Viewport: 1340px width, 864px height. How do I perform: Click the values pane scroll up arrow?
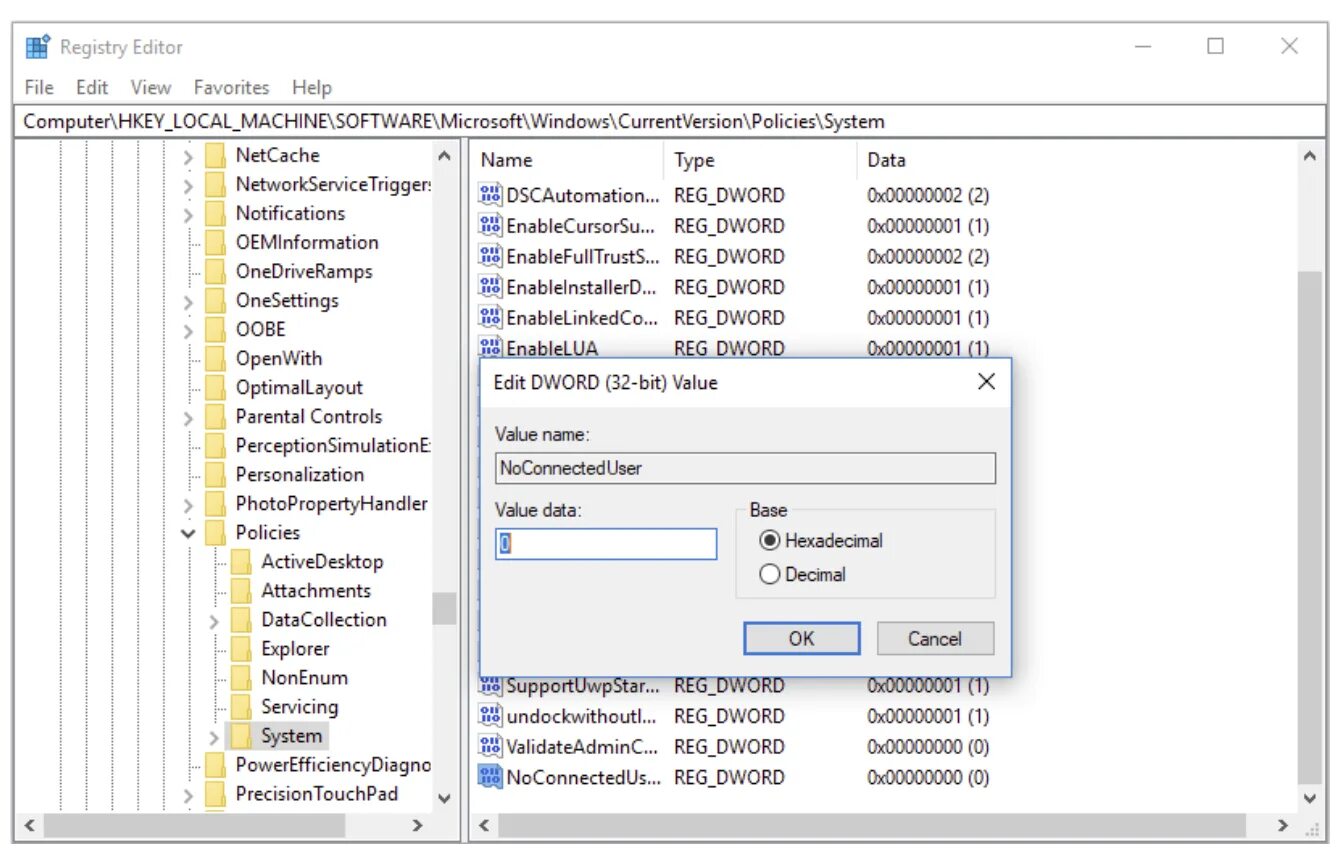pos(1309,156)
